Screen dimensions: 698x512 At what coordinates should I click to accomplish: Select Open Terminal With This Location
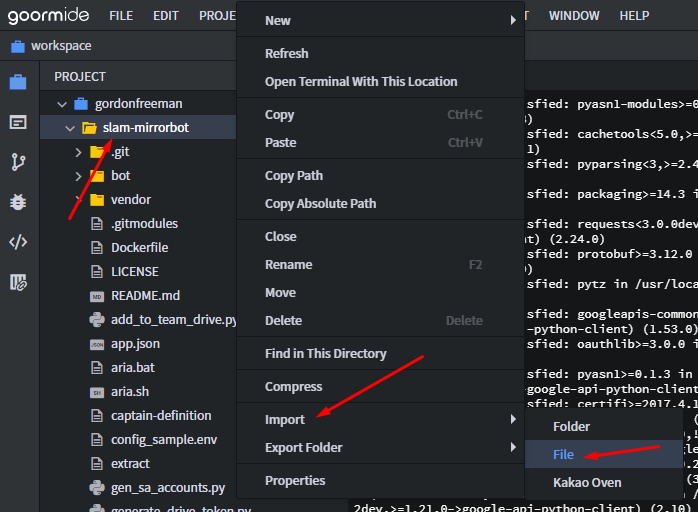click(x=361, y=82)
